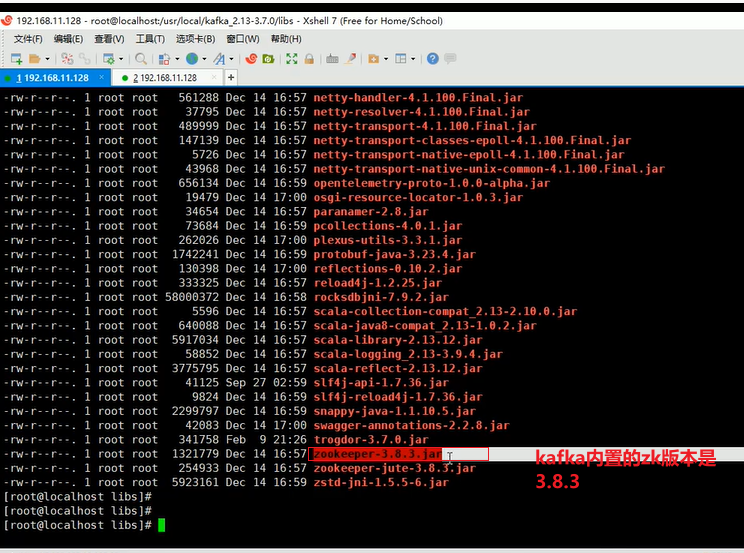This screenshot has height=553, width=744.
Task: Click the New Session toolbar icon
Action: [x=17, y=59]
